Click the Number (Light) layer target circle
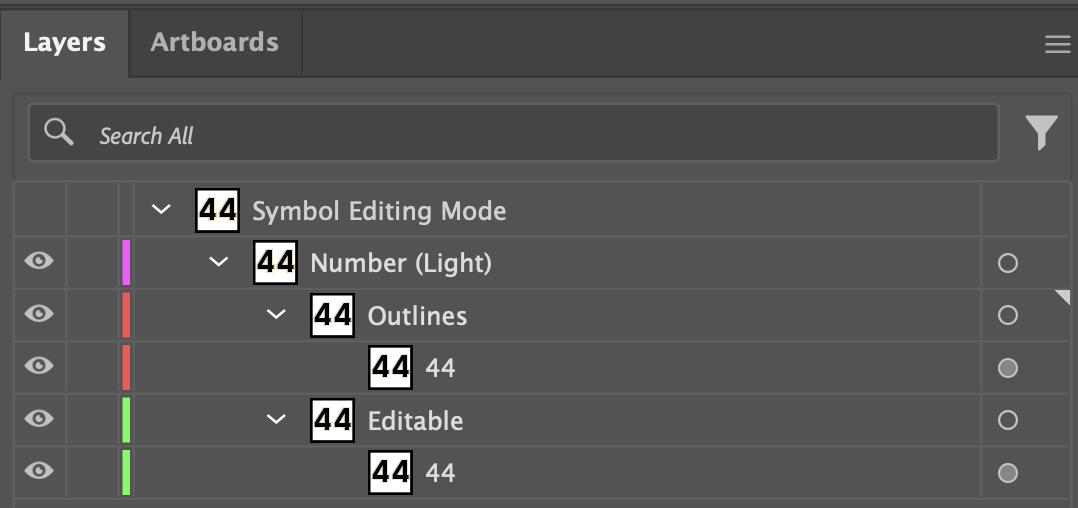The height and width of the screenshot is (508, 1078). coord(1007,263)
